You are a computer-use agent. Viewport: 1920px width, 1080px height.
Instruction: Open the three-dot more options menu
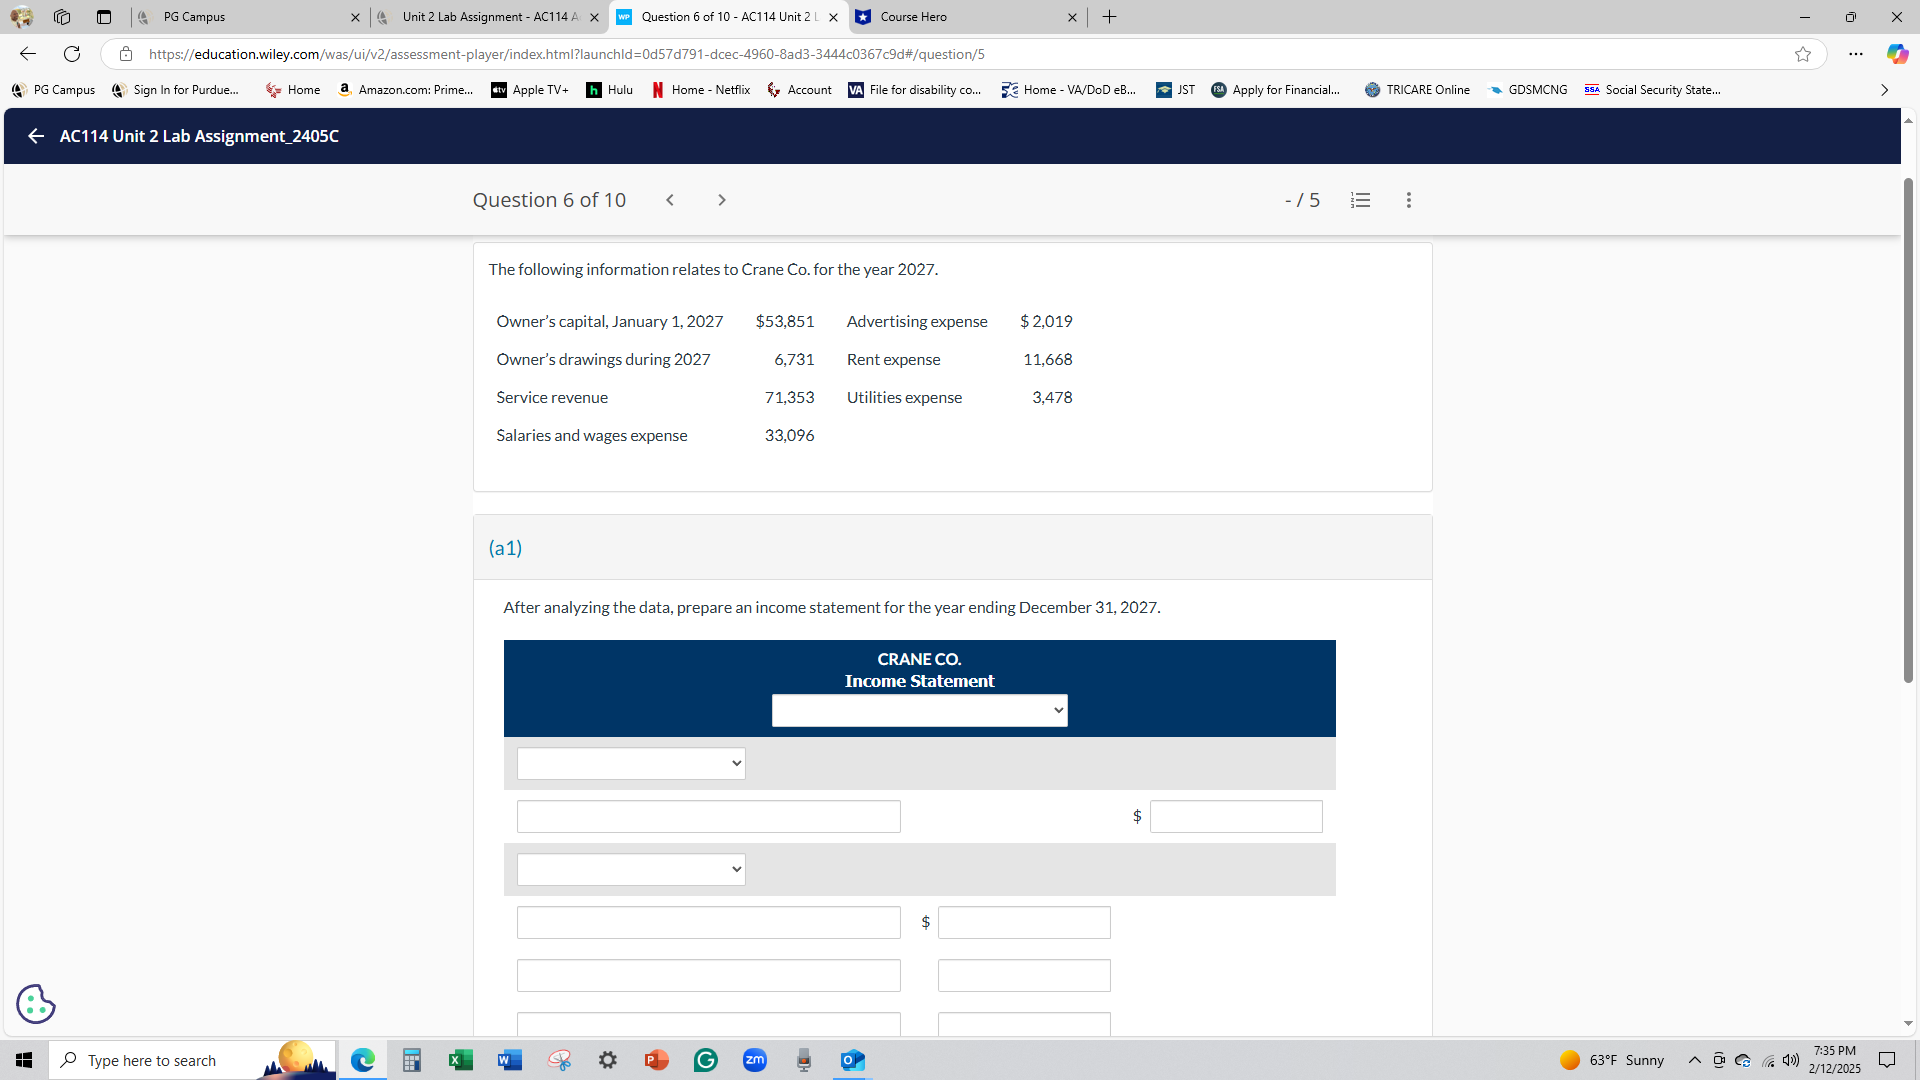coord(1408,200)
